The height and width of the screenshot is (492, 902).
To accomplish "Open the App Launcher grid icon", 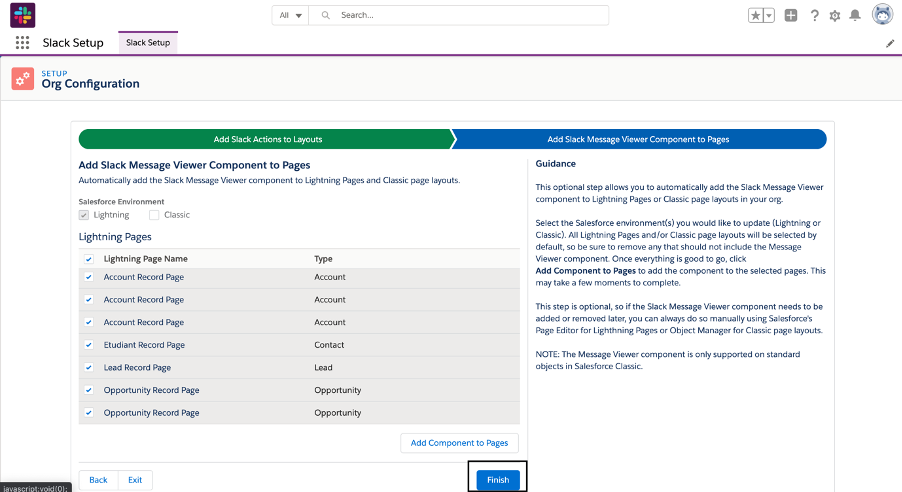I will [22, 43].
